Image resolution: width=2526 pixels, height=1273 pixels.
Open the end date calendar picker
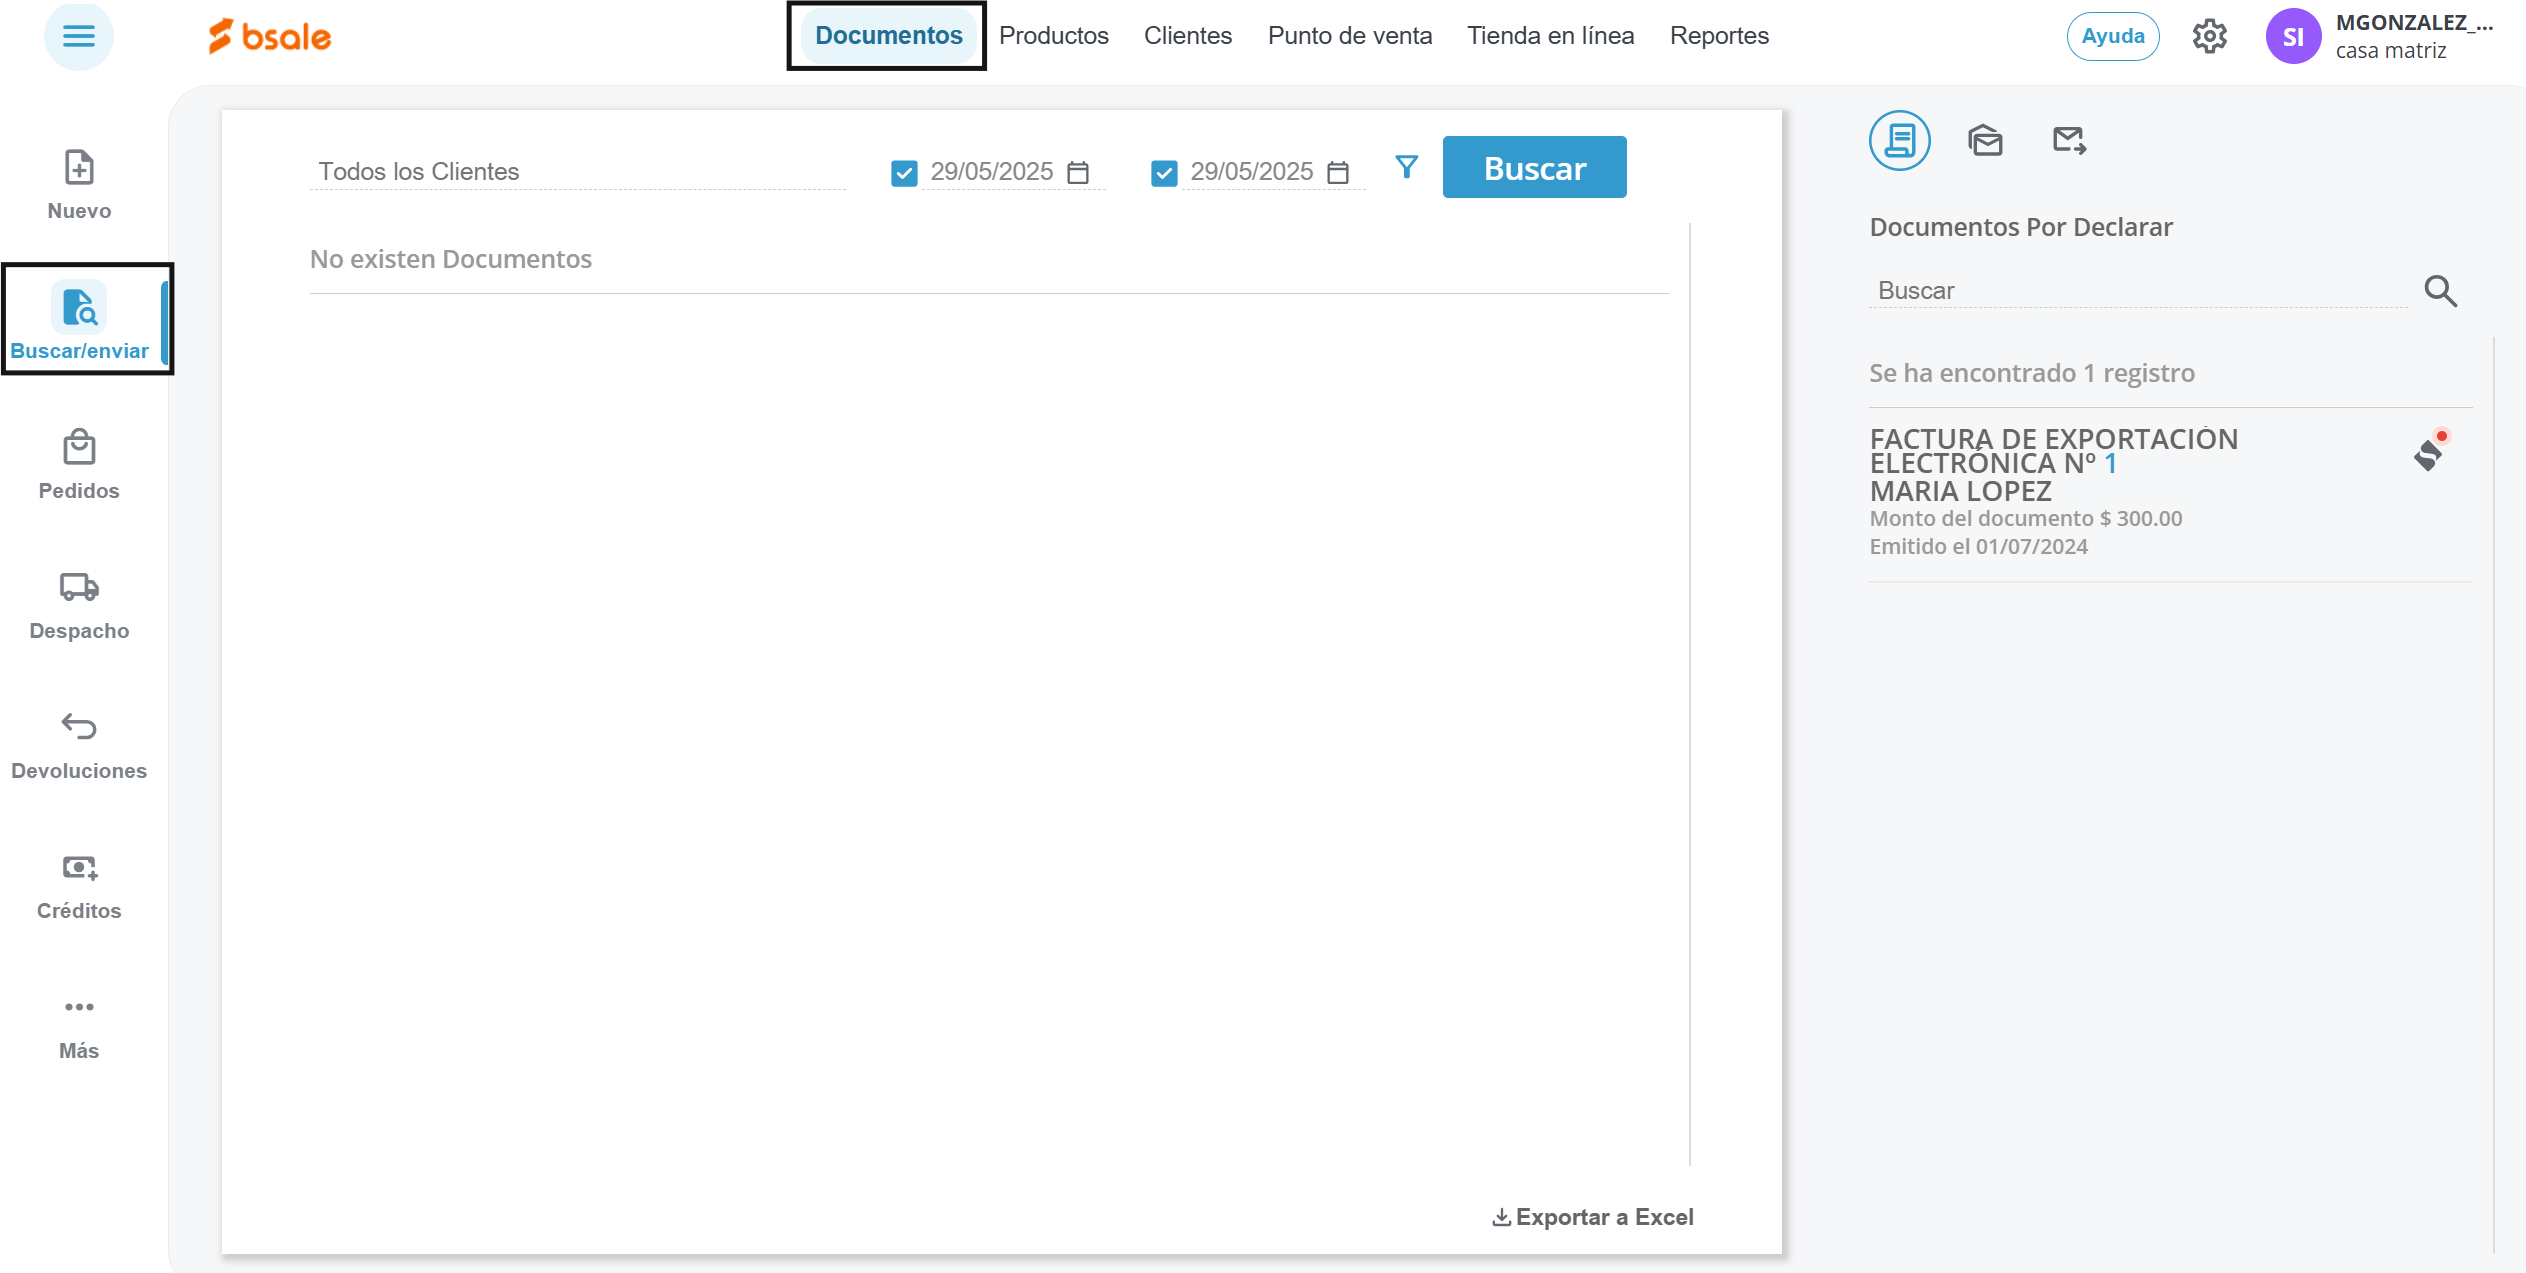1338,173
